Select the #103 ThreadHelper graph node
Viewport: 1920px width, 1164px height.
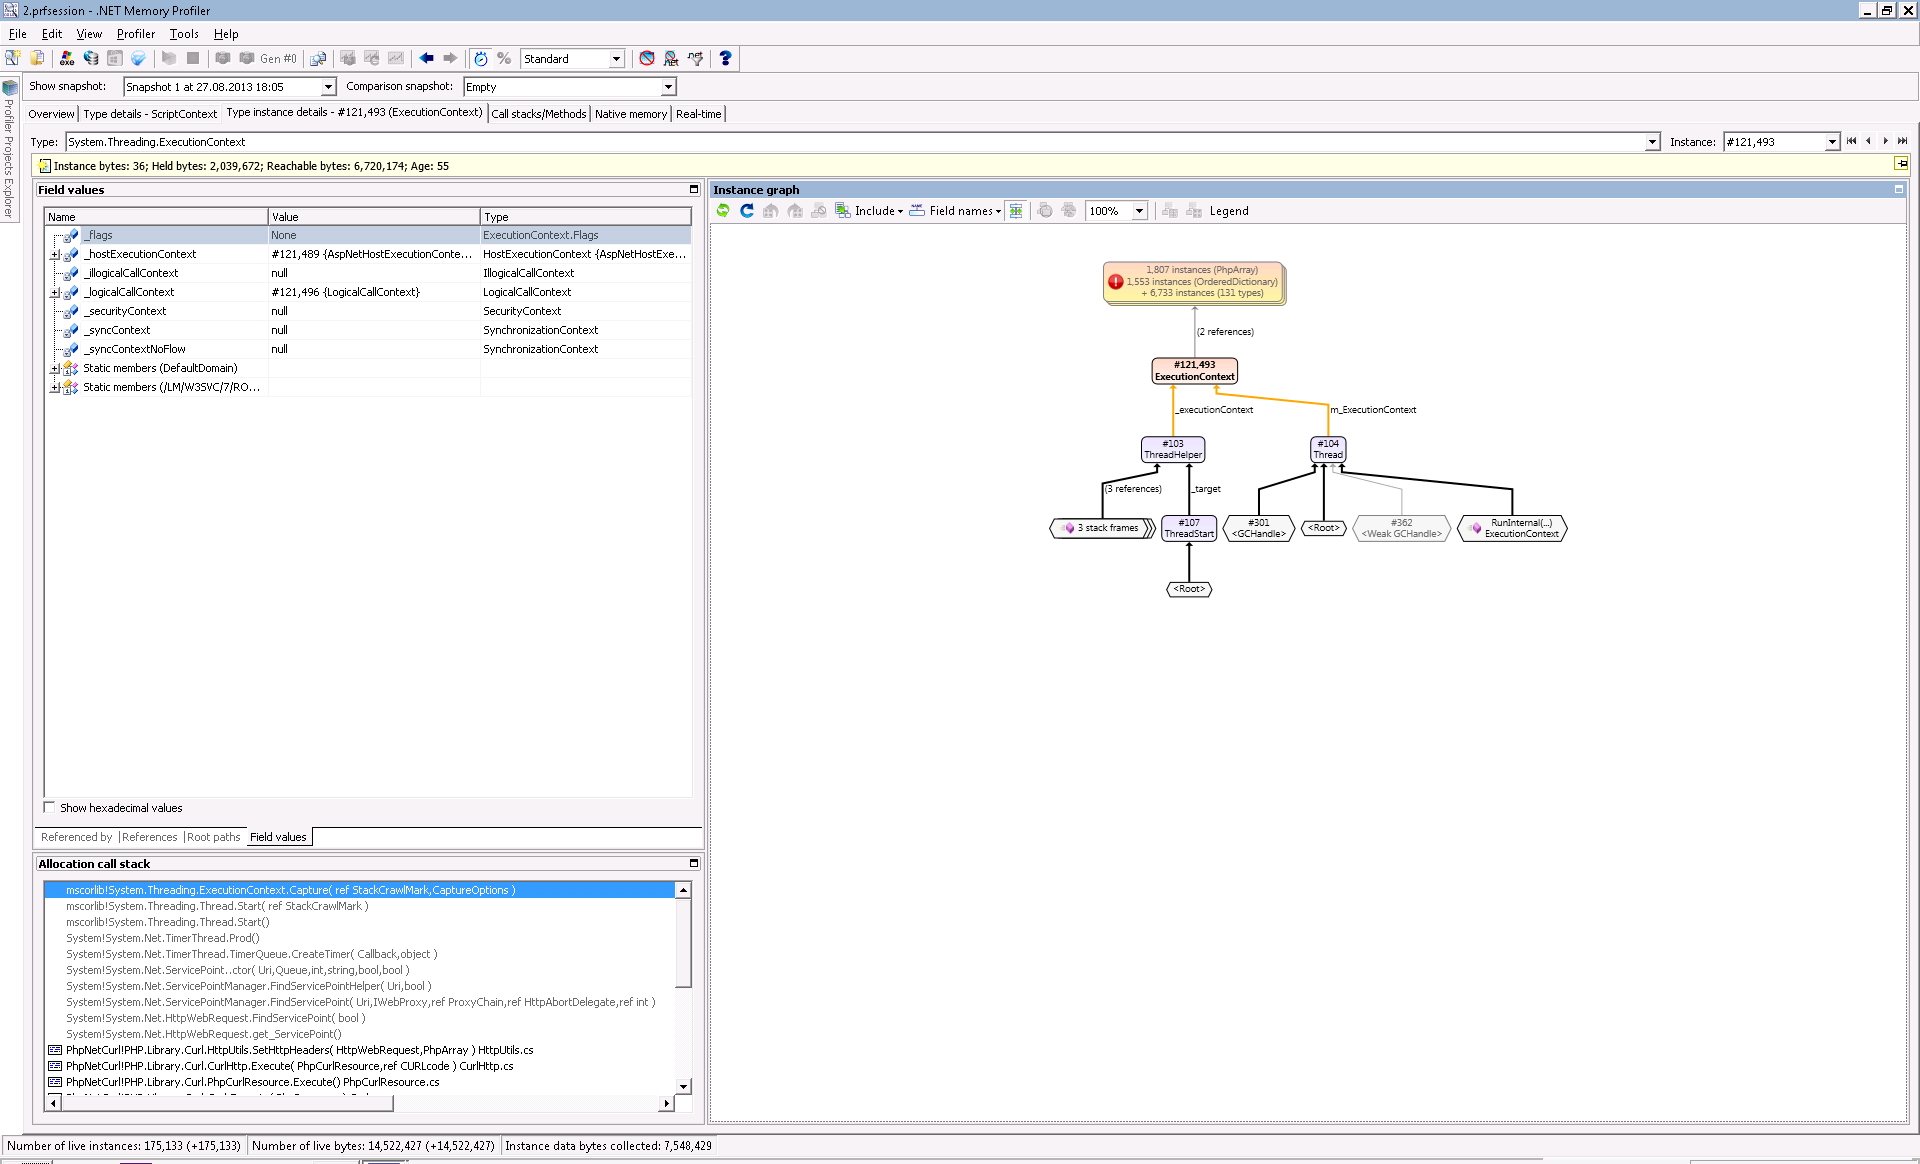[1173, 449]
